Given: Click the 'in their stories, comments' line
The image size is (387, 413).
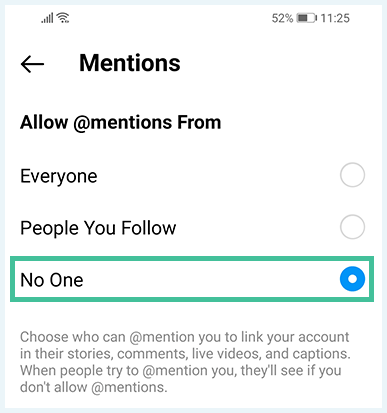Looking at the screenshot, I should pyautogui.click(x=185, y=354).
